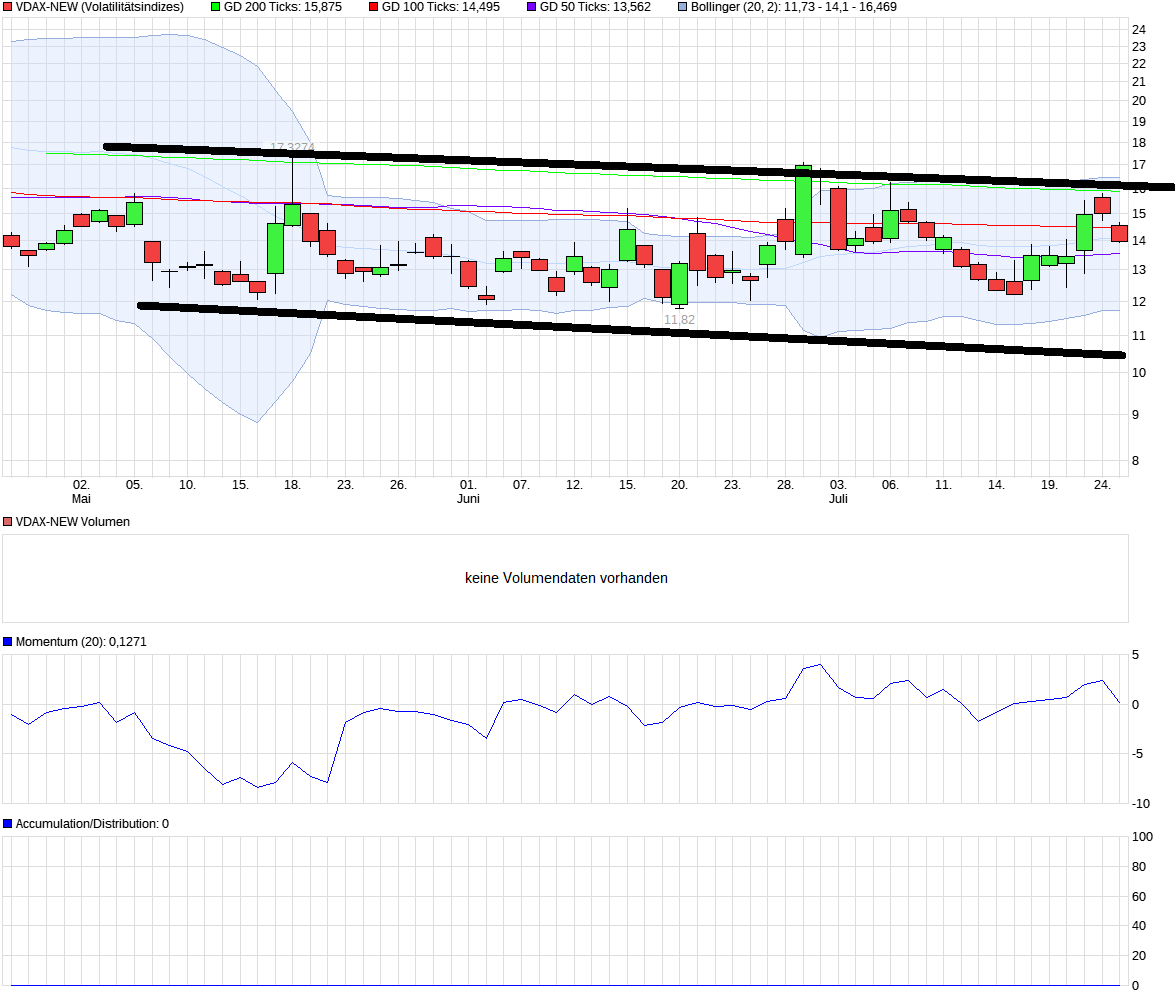Click the green candle at 18. Mai
The width and height of the screenshot is (1175, 997).
[x=292, y=214]
